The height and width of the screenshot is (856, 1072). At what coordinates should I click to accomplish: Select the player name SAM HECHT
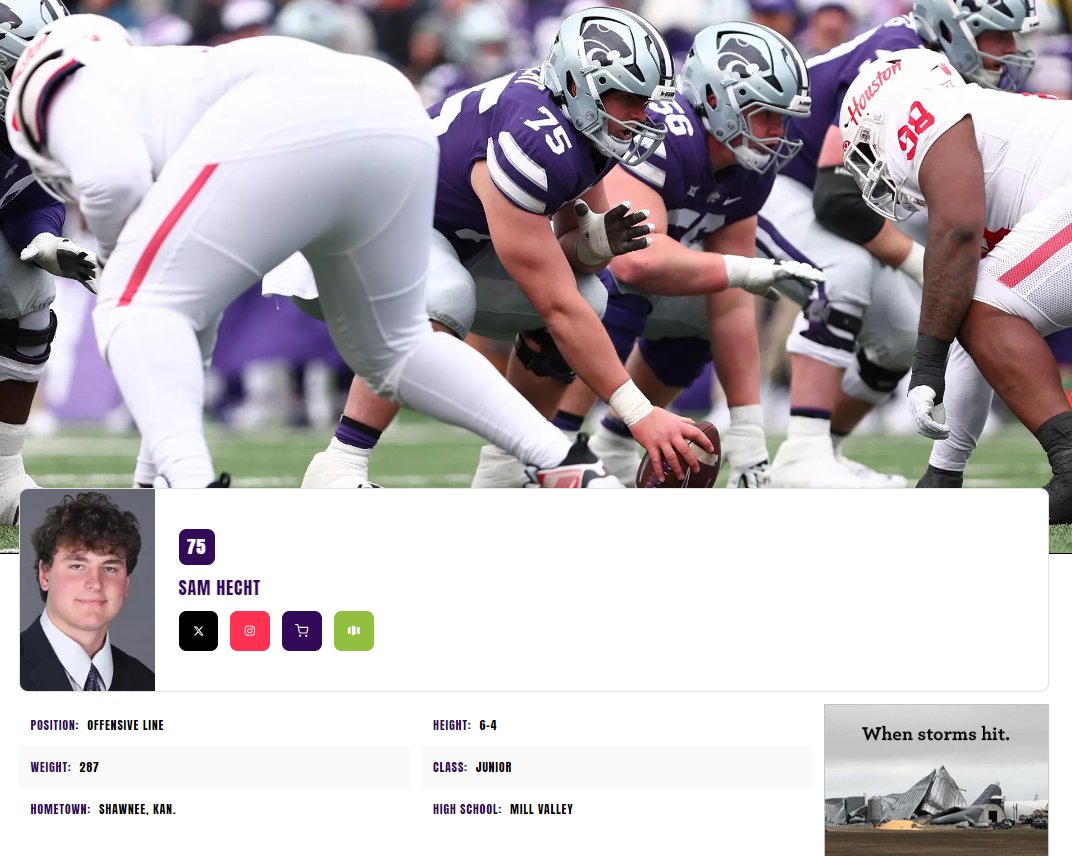click(x=219, y=588)
